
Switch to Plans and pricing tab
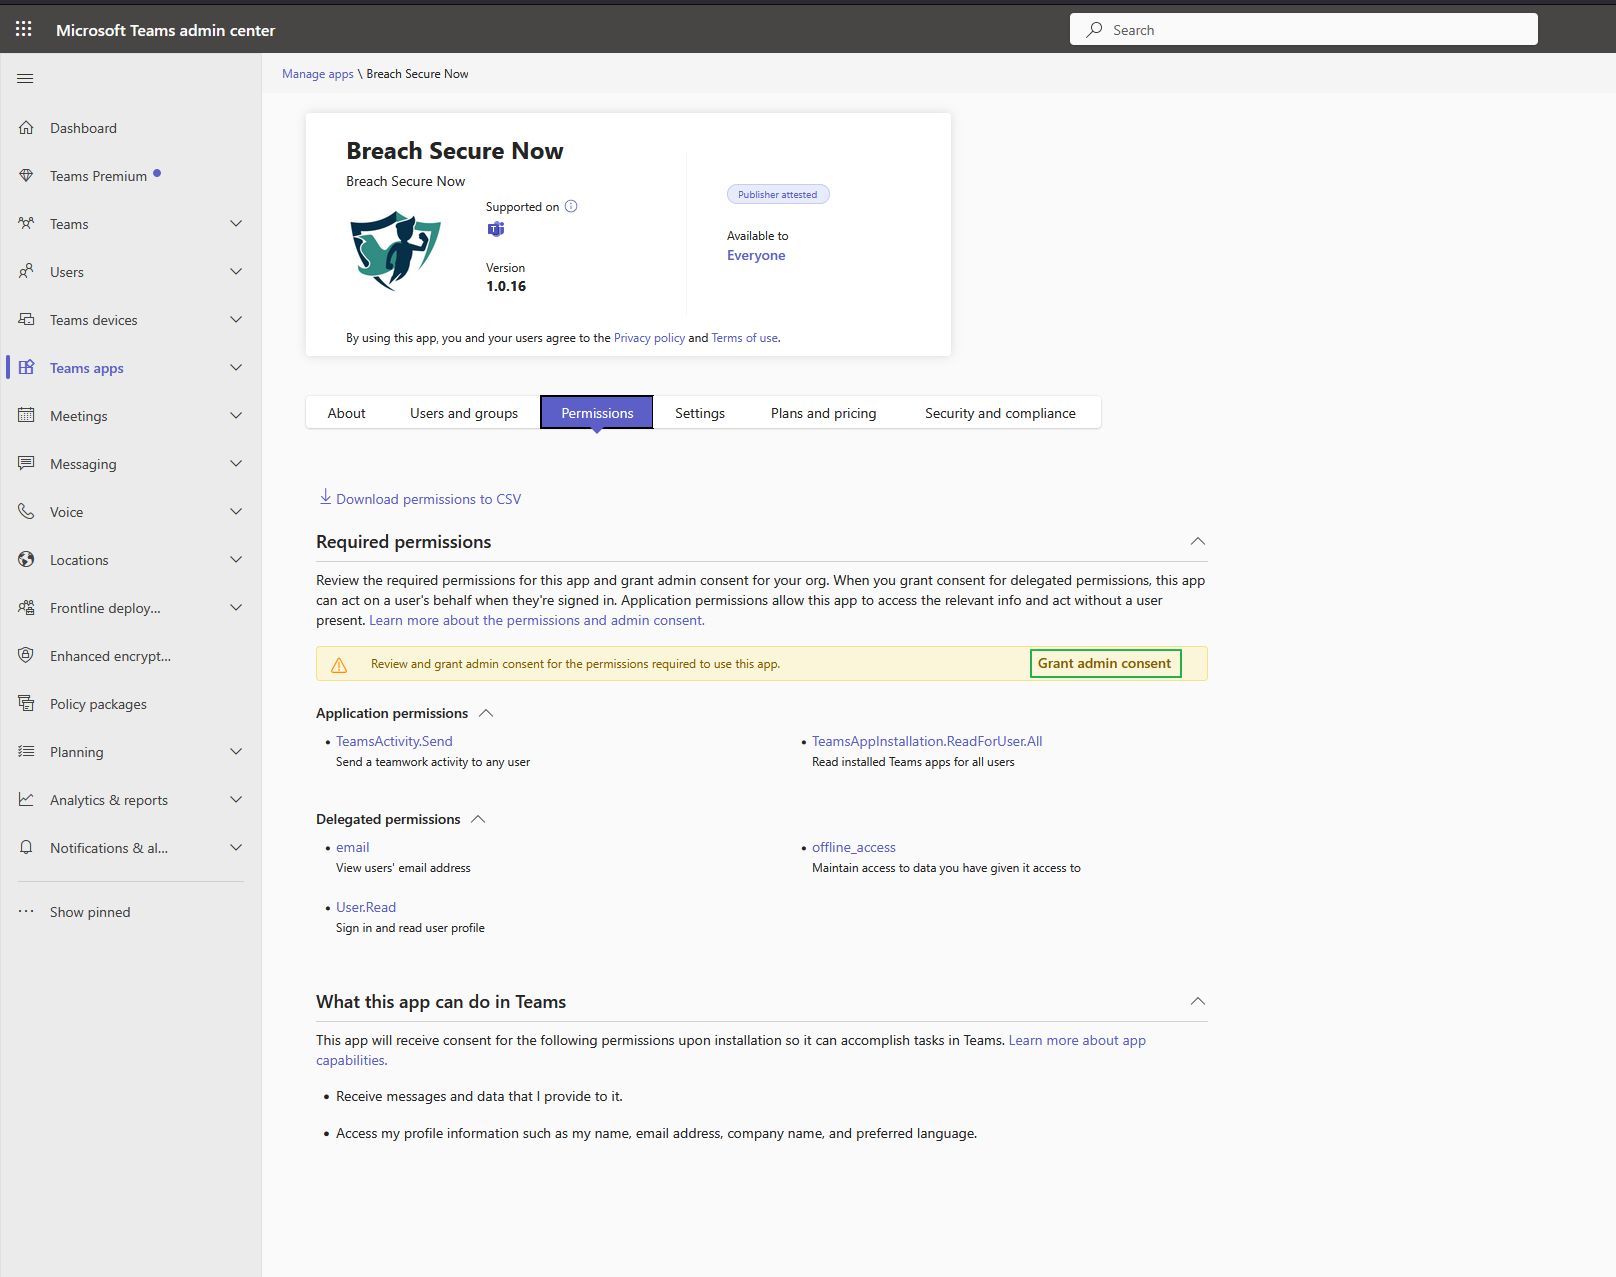coord(824,413)
